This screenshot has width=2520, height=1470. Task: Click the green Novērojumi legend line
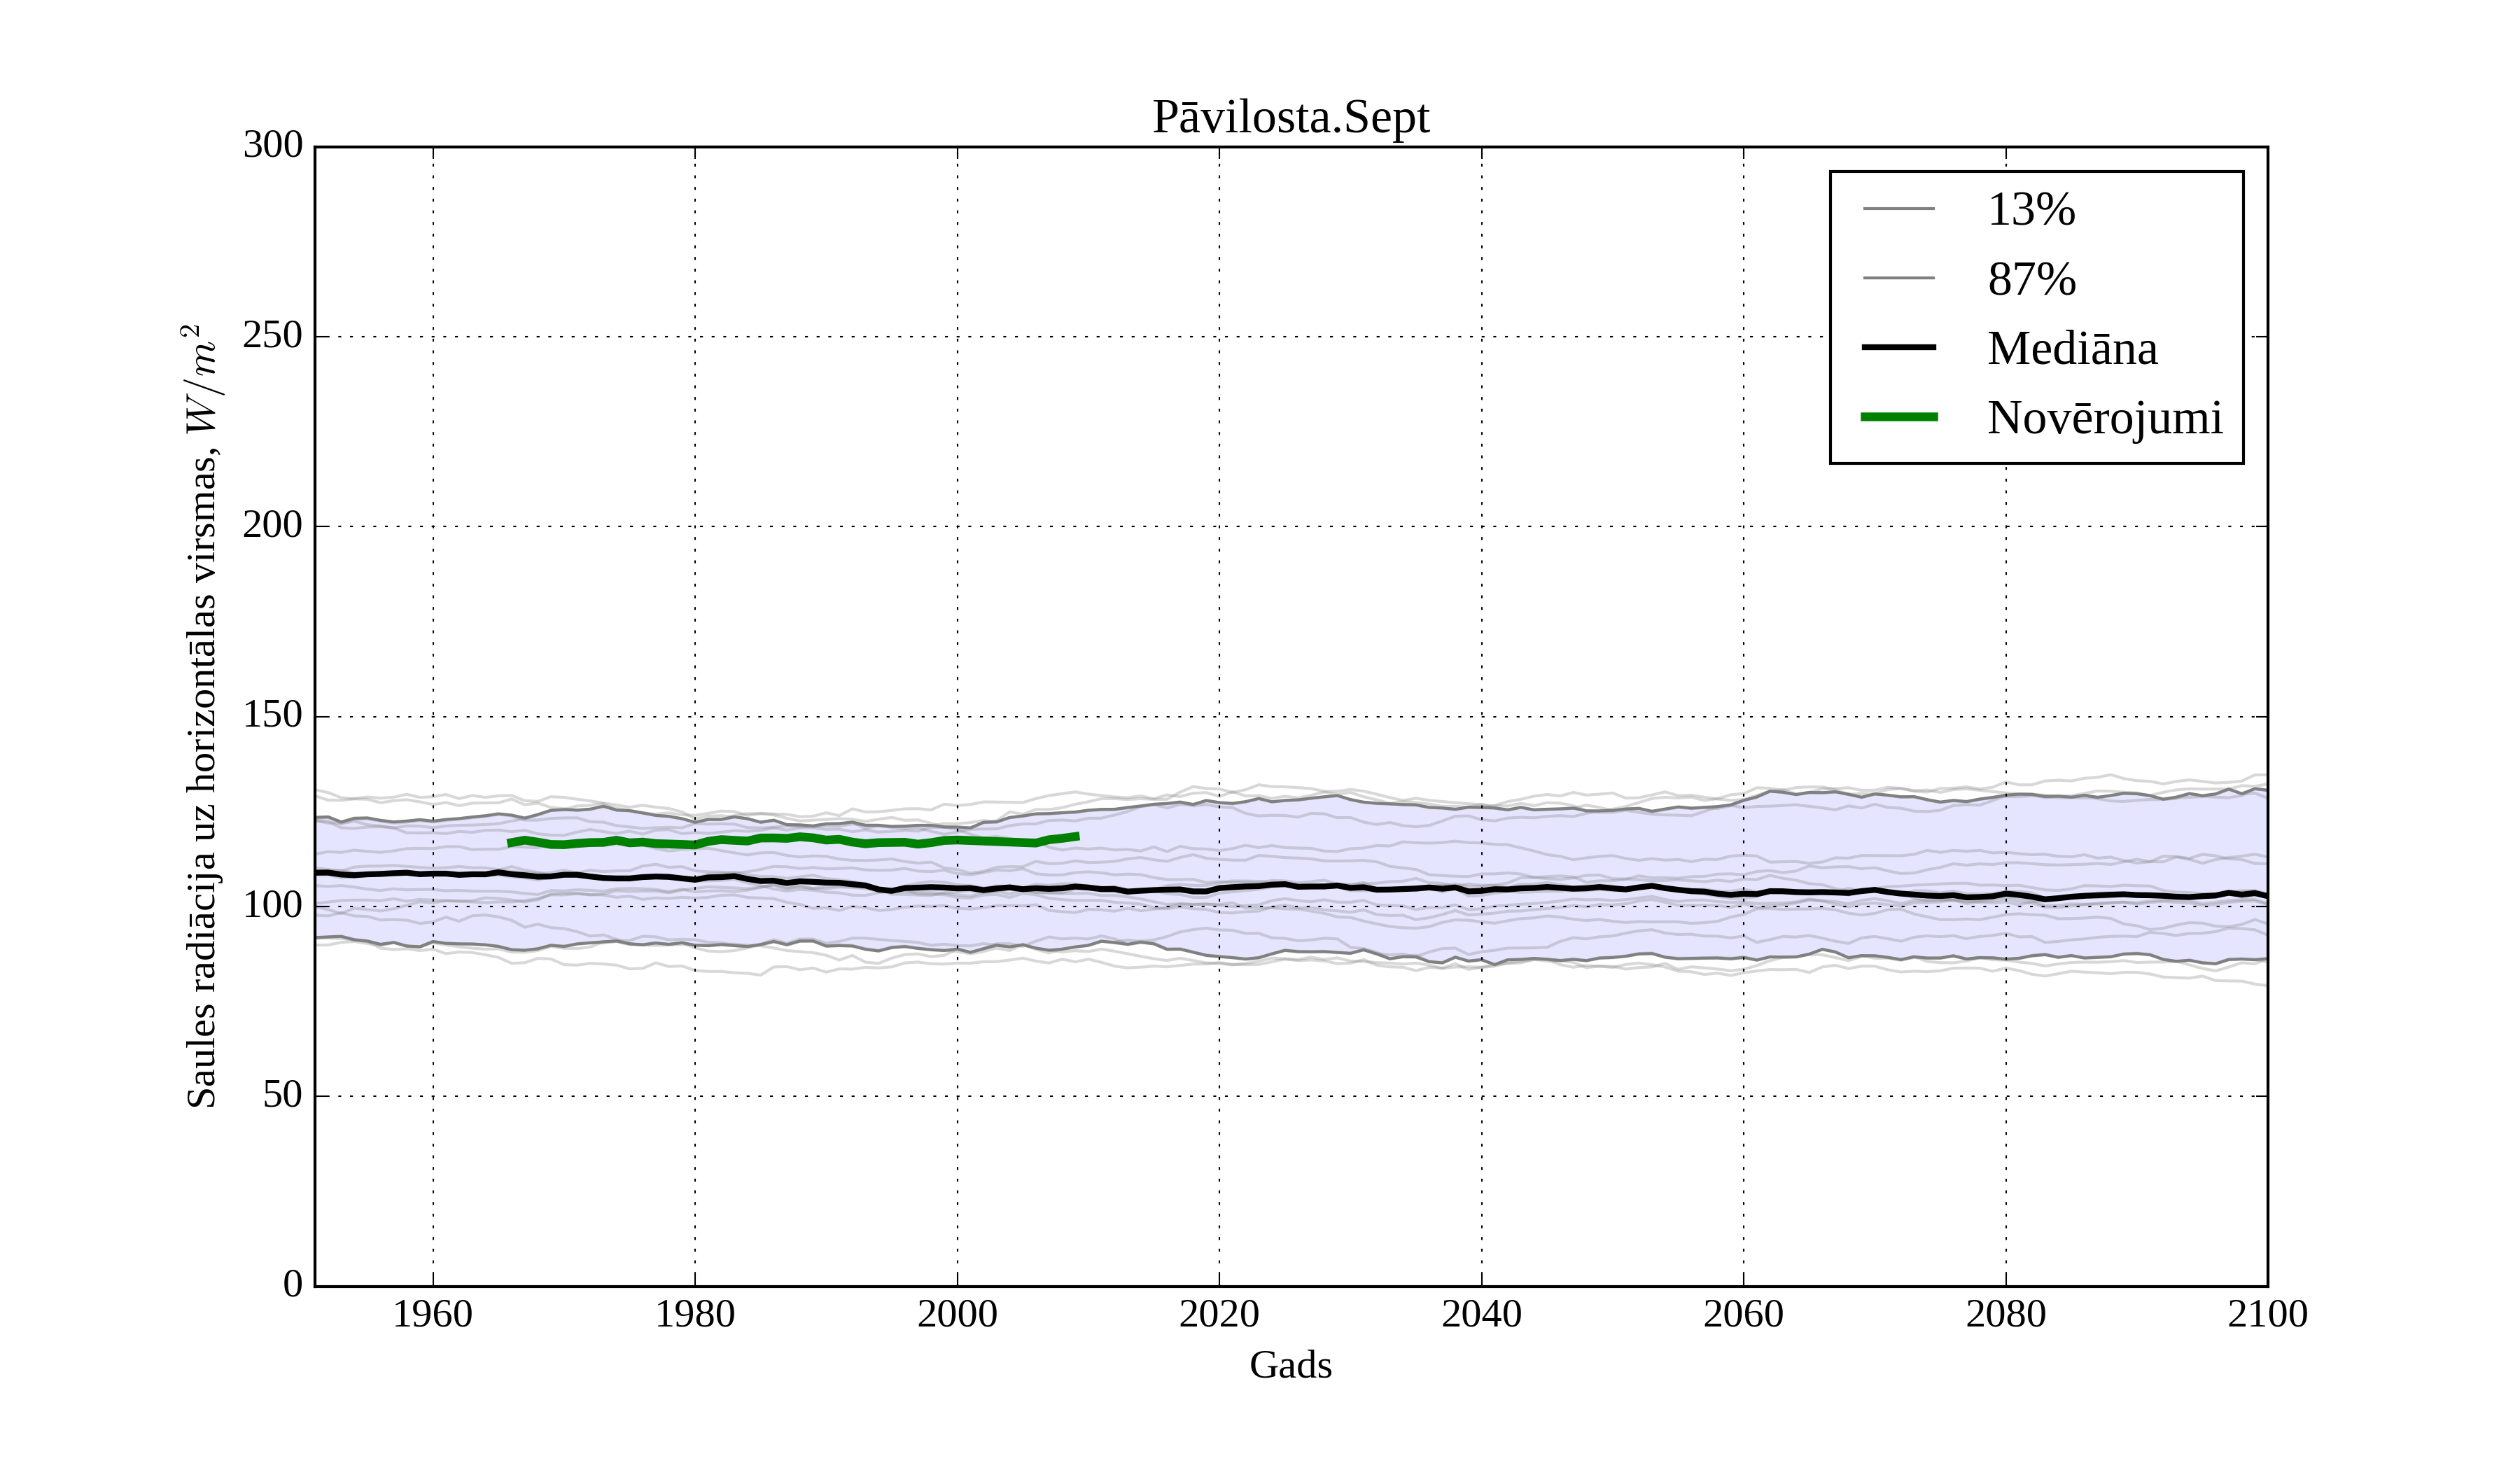pos(1898,417)
